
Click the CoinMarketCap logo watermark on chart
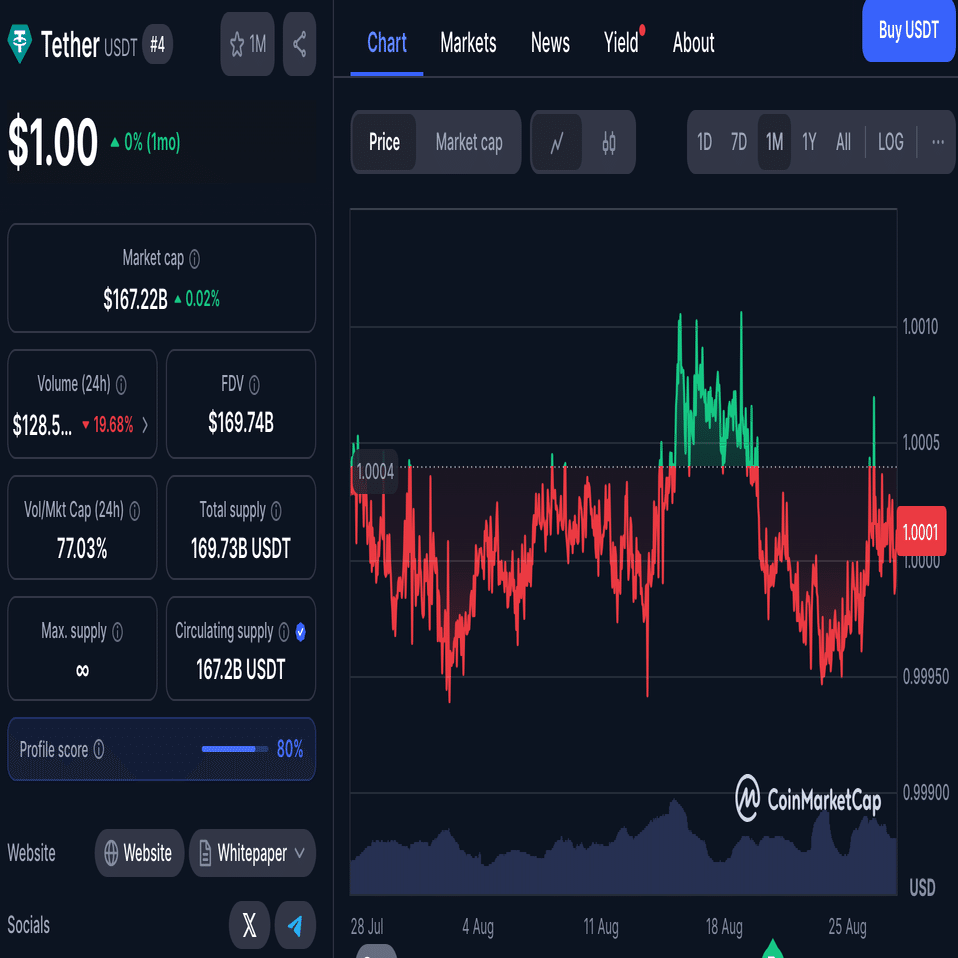(x=806, y=800)
